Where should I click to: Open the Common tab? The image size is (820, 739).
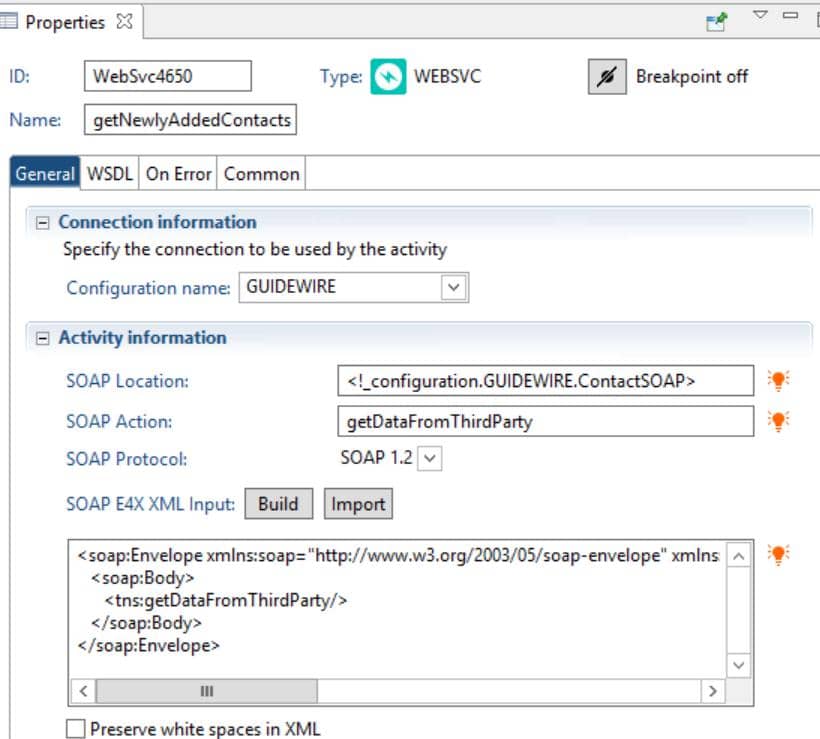click(x=261, y=173)
